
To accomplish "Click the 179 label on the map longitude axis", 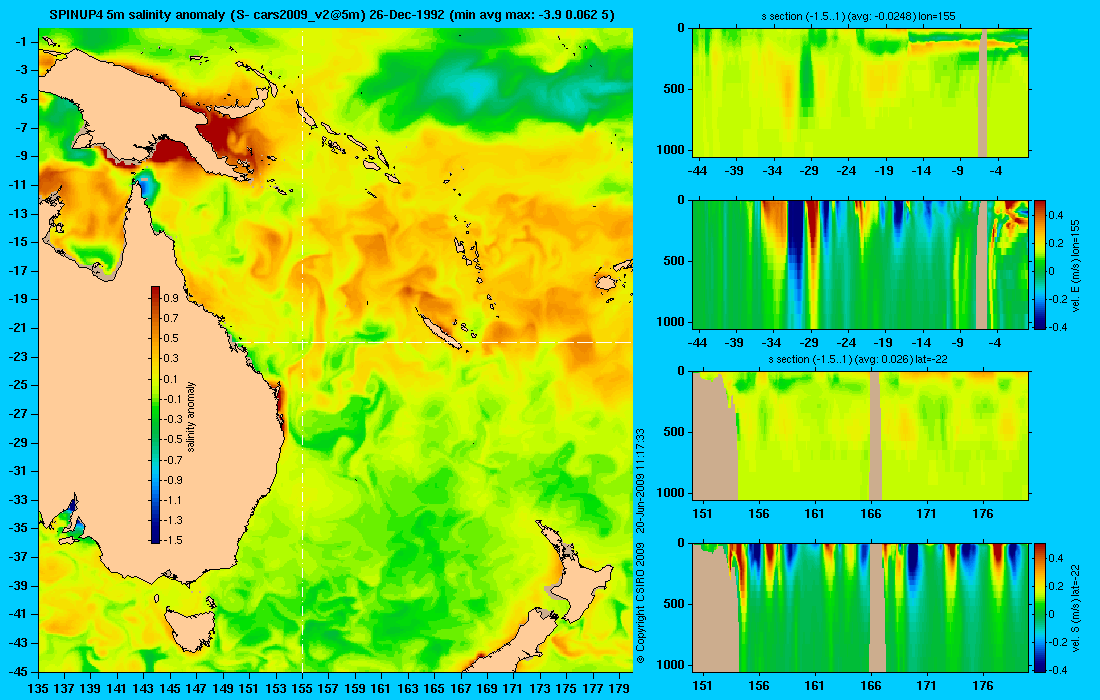I will tap(619, 689).
